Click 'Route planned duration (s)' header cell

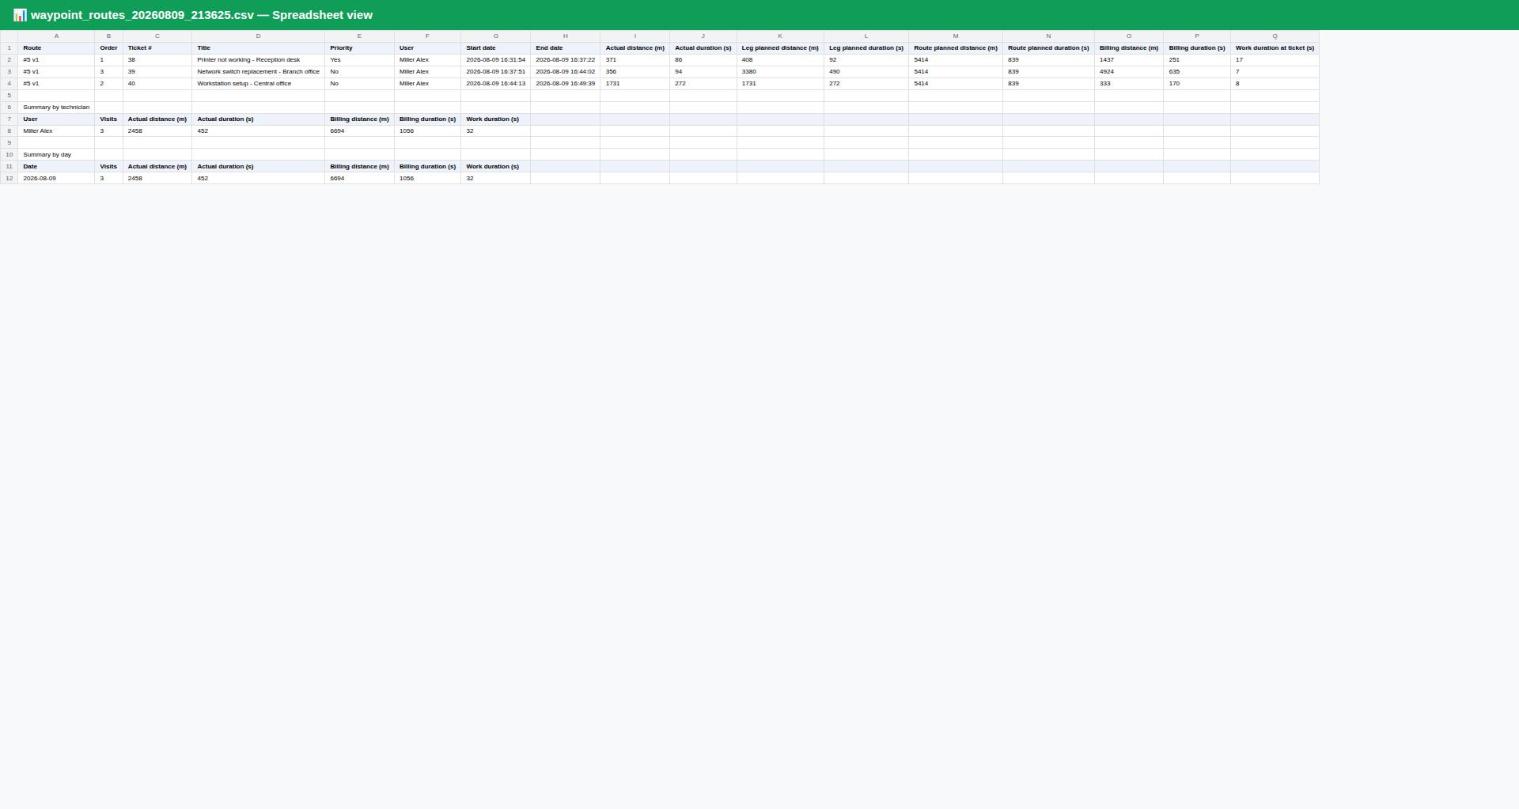(x=1048, y=48)
